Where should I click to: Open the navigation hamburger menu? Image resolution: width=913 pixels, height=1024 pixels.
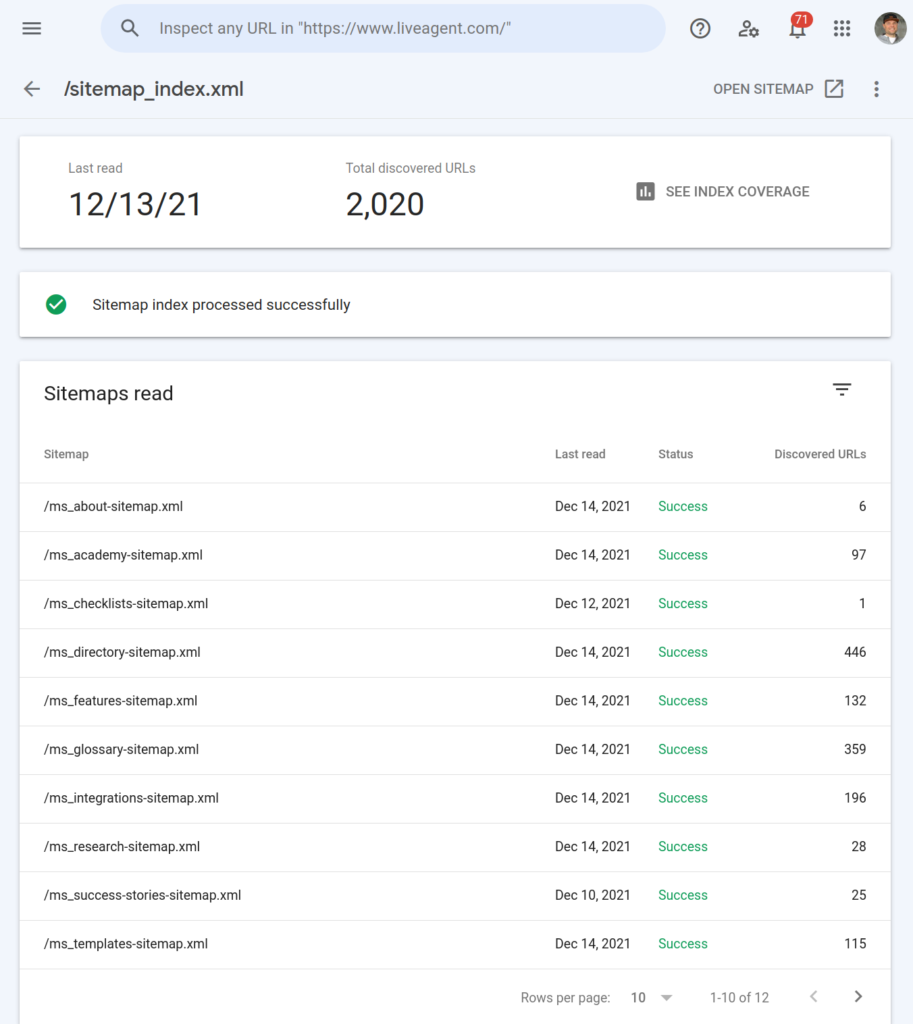click(x=31, y=28)
